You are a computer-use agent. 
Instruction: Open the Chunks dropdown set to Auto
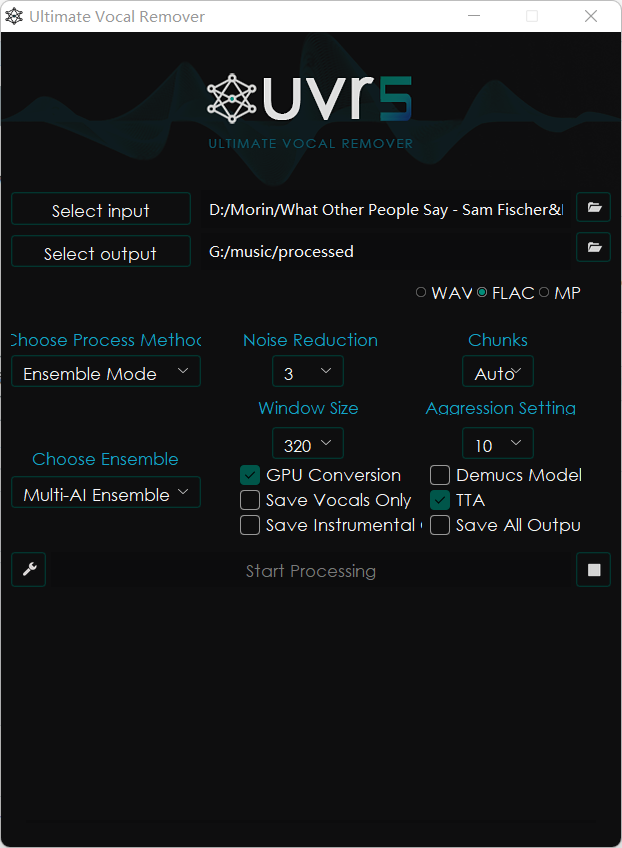tap(497, 371)
